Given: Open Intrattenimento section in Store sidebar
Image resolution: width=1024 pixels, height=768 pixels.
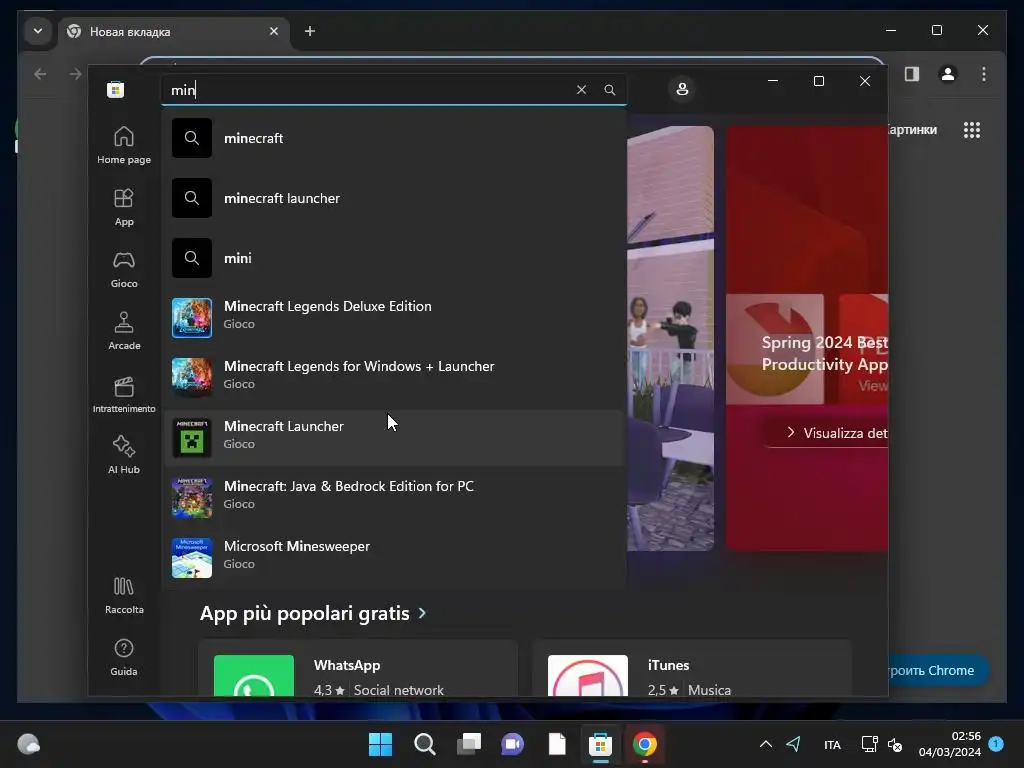Looking at the screenshot, I should 123,394.
